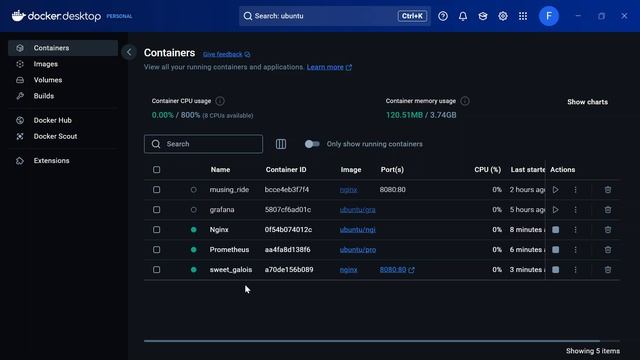Viewport: 640px width, 360px height.
Task: Click the horizontal scrollbar below the table
Action: pos(372,341)
